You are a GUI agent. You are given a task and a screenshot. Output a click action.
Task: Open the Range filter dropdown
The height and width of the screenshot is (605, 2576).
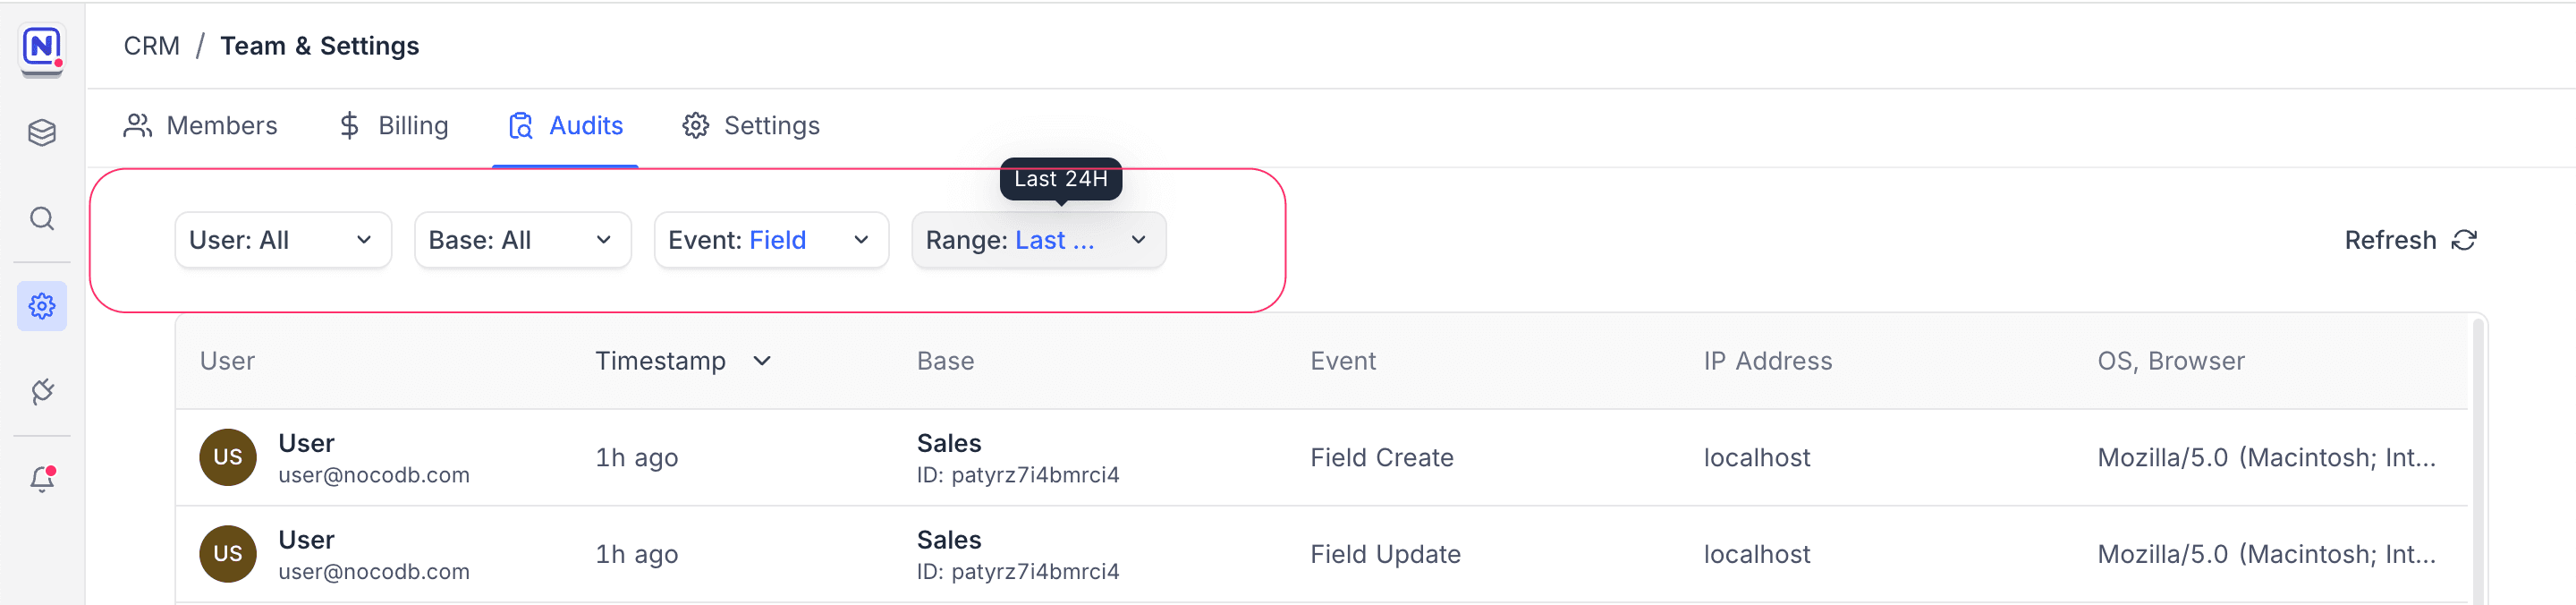pyautogui.click(x=1038, y=240)
